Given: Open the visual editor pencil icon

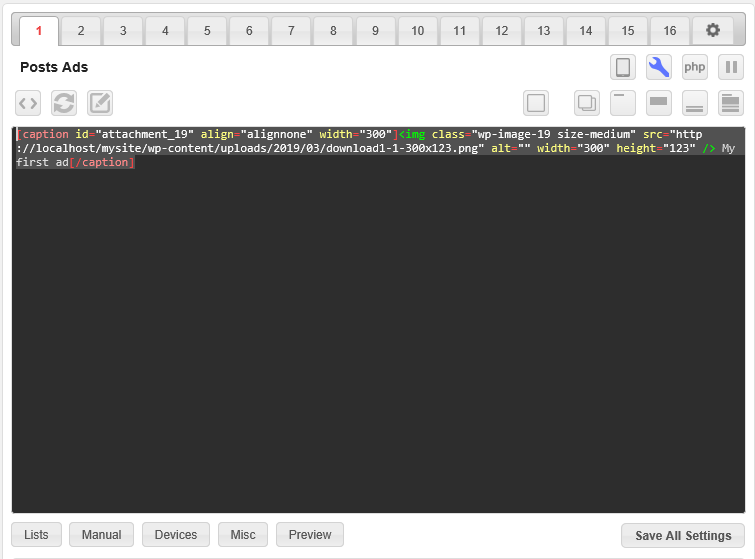Looking at the screenshot, I should coord(100,103).
